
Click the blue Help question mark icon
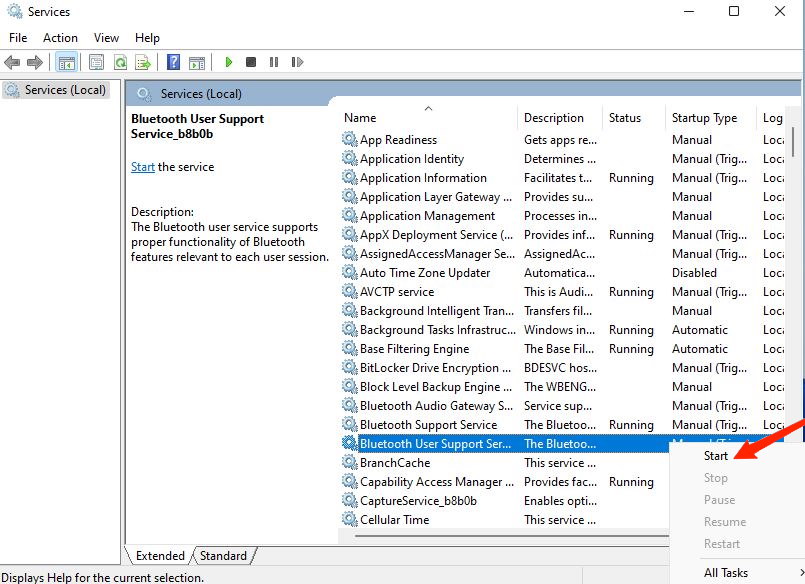(173, 62)
